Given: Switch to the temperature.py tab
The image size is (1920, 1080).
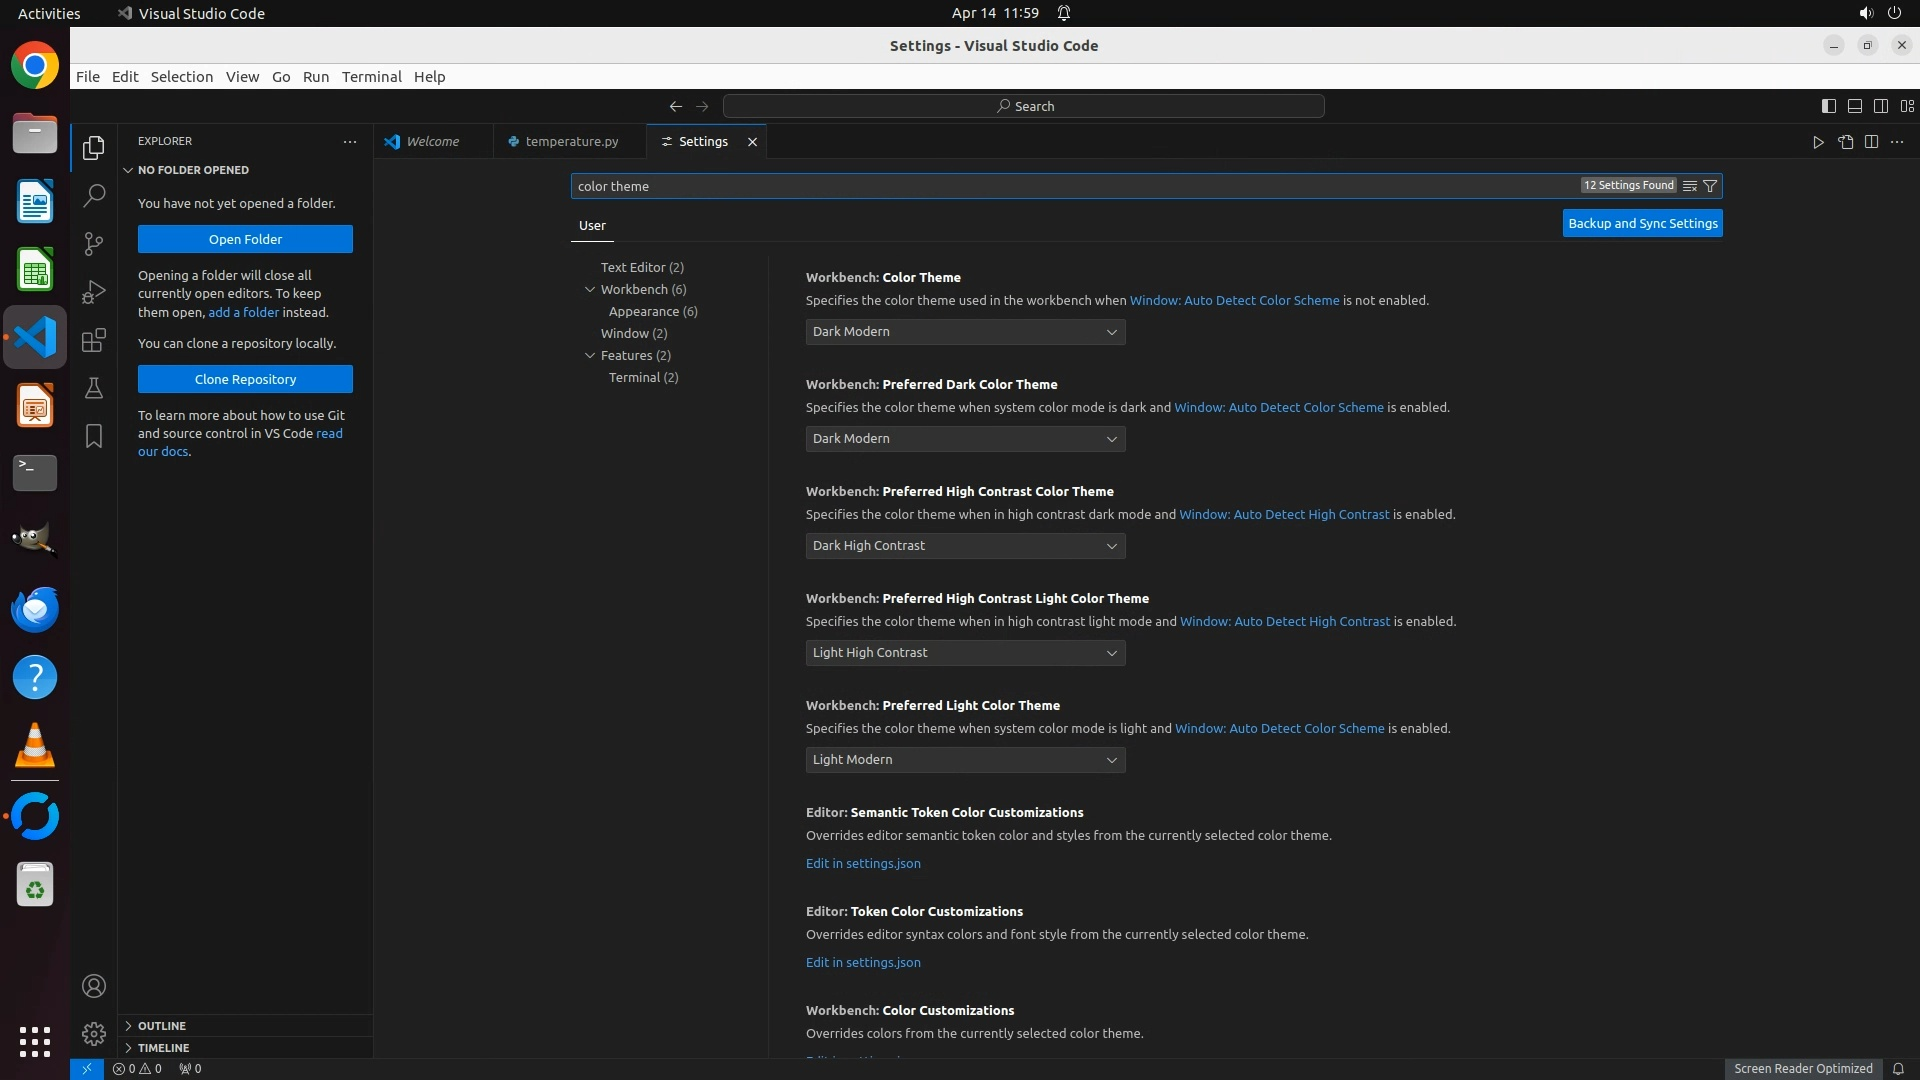Looking at the screenshot, I should tap(571, 142).
